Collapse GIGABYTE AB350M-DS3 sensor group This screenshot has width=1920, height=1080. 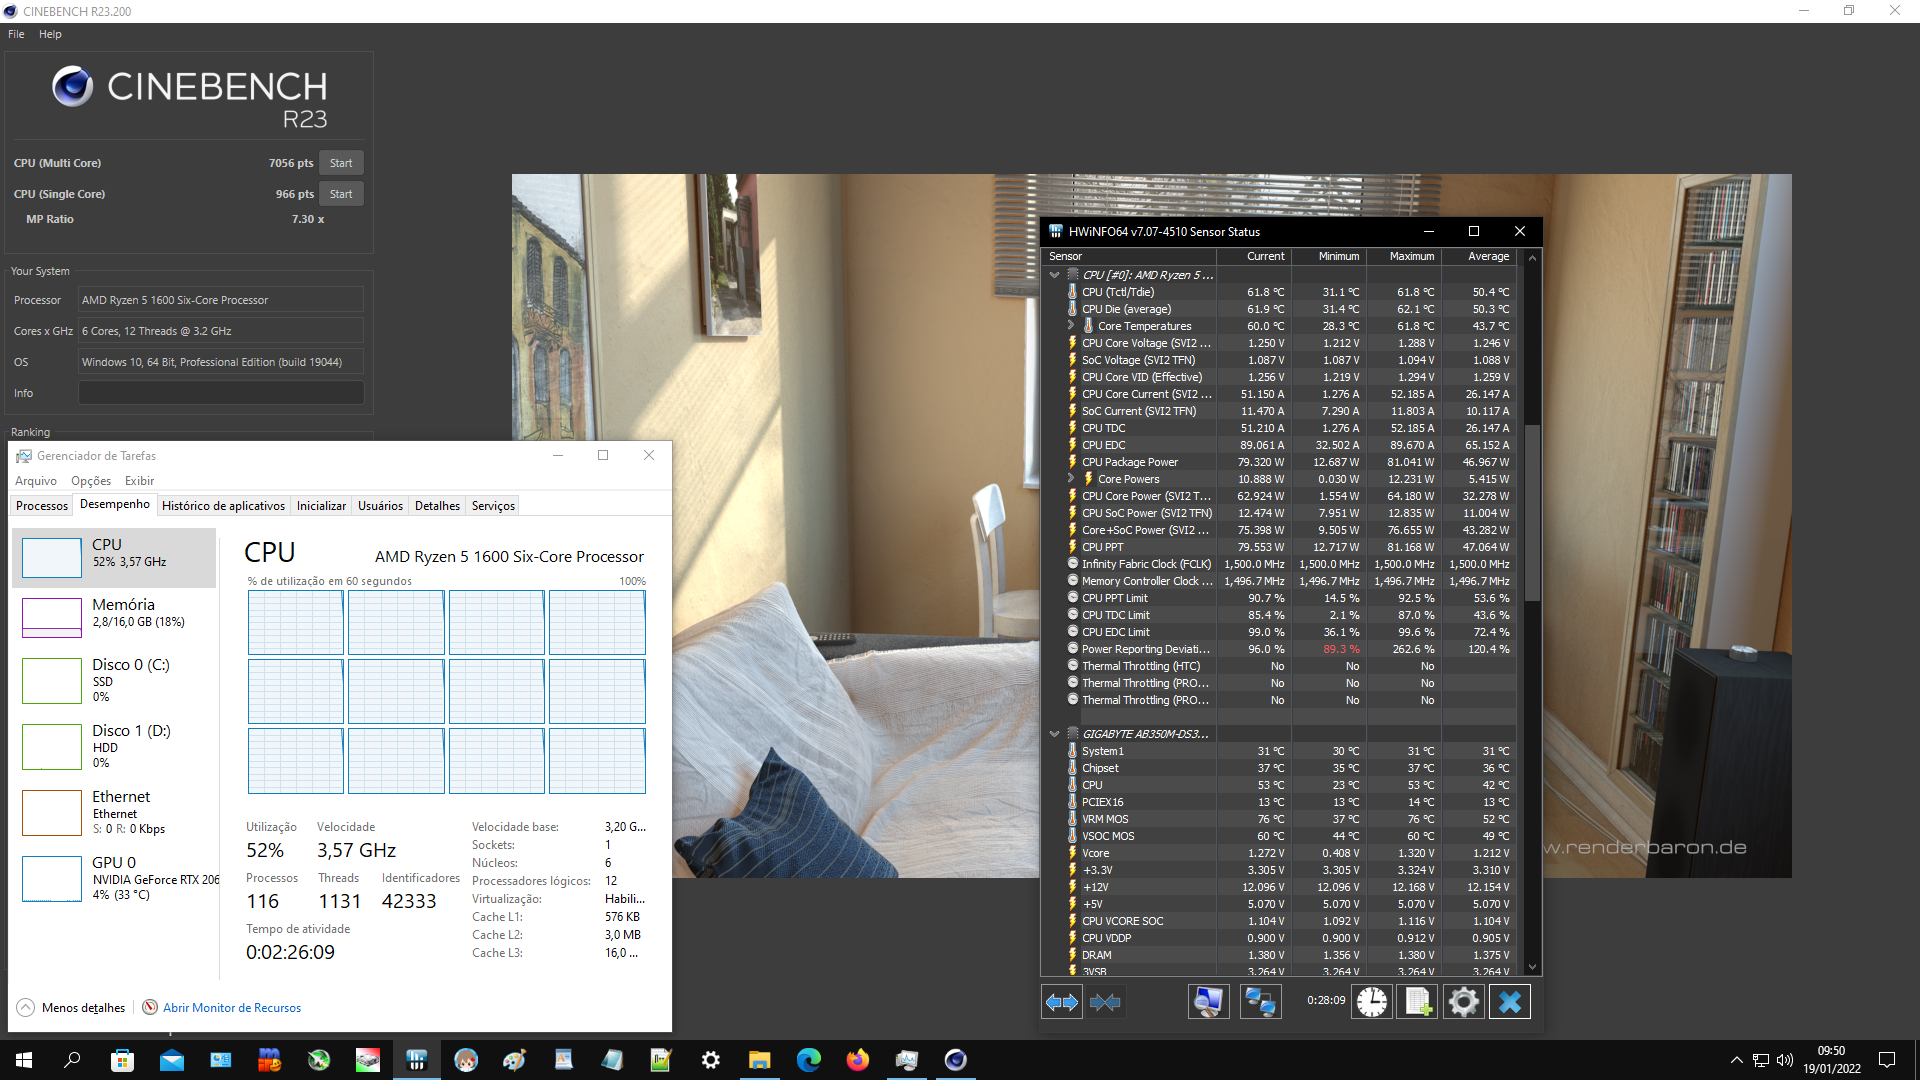tap(1054, 734)
